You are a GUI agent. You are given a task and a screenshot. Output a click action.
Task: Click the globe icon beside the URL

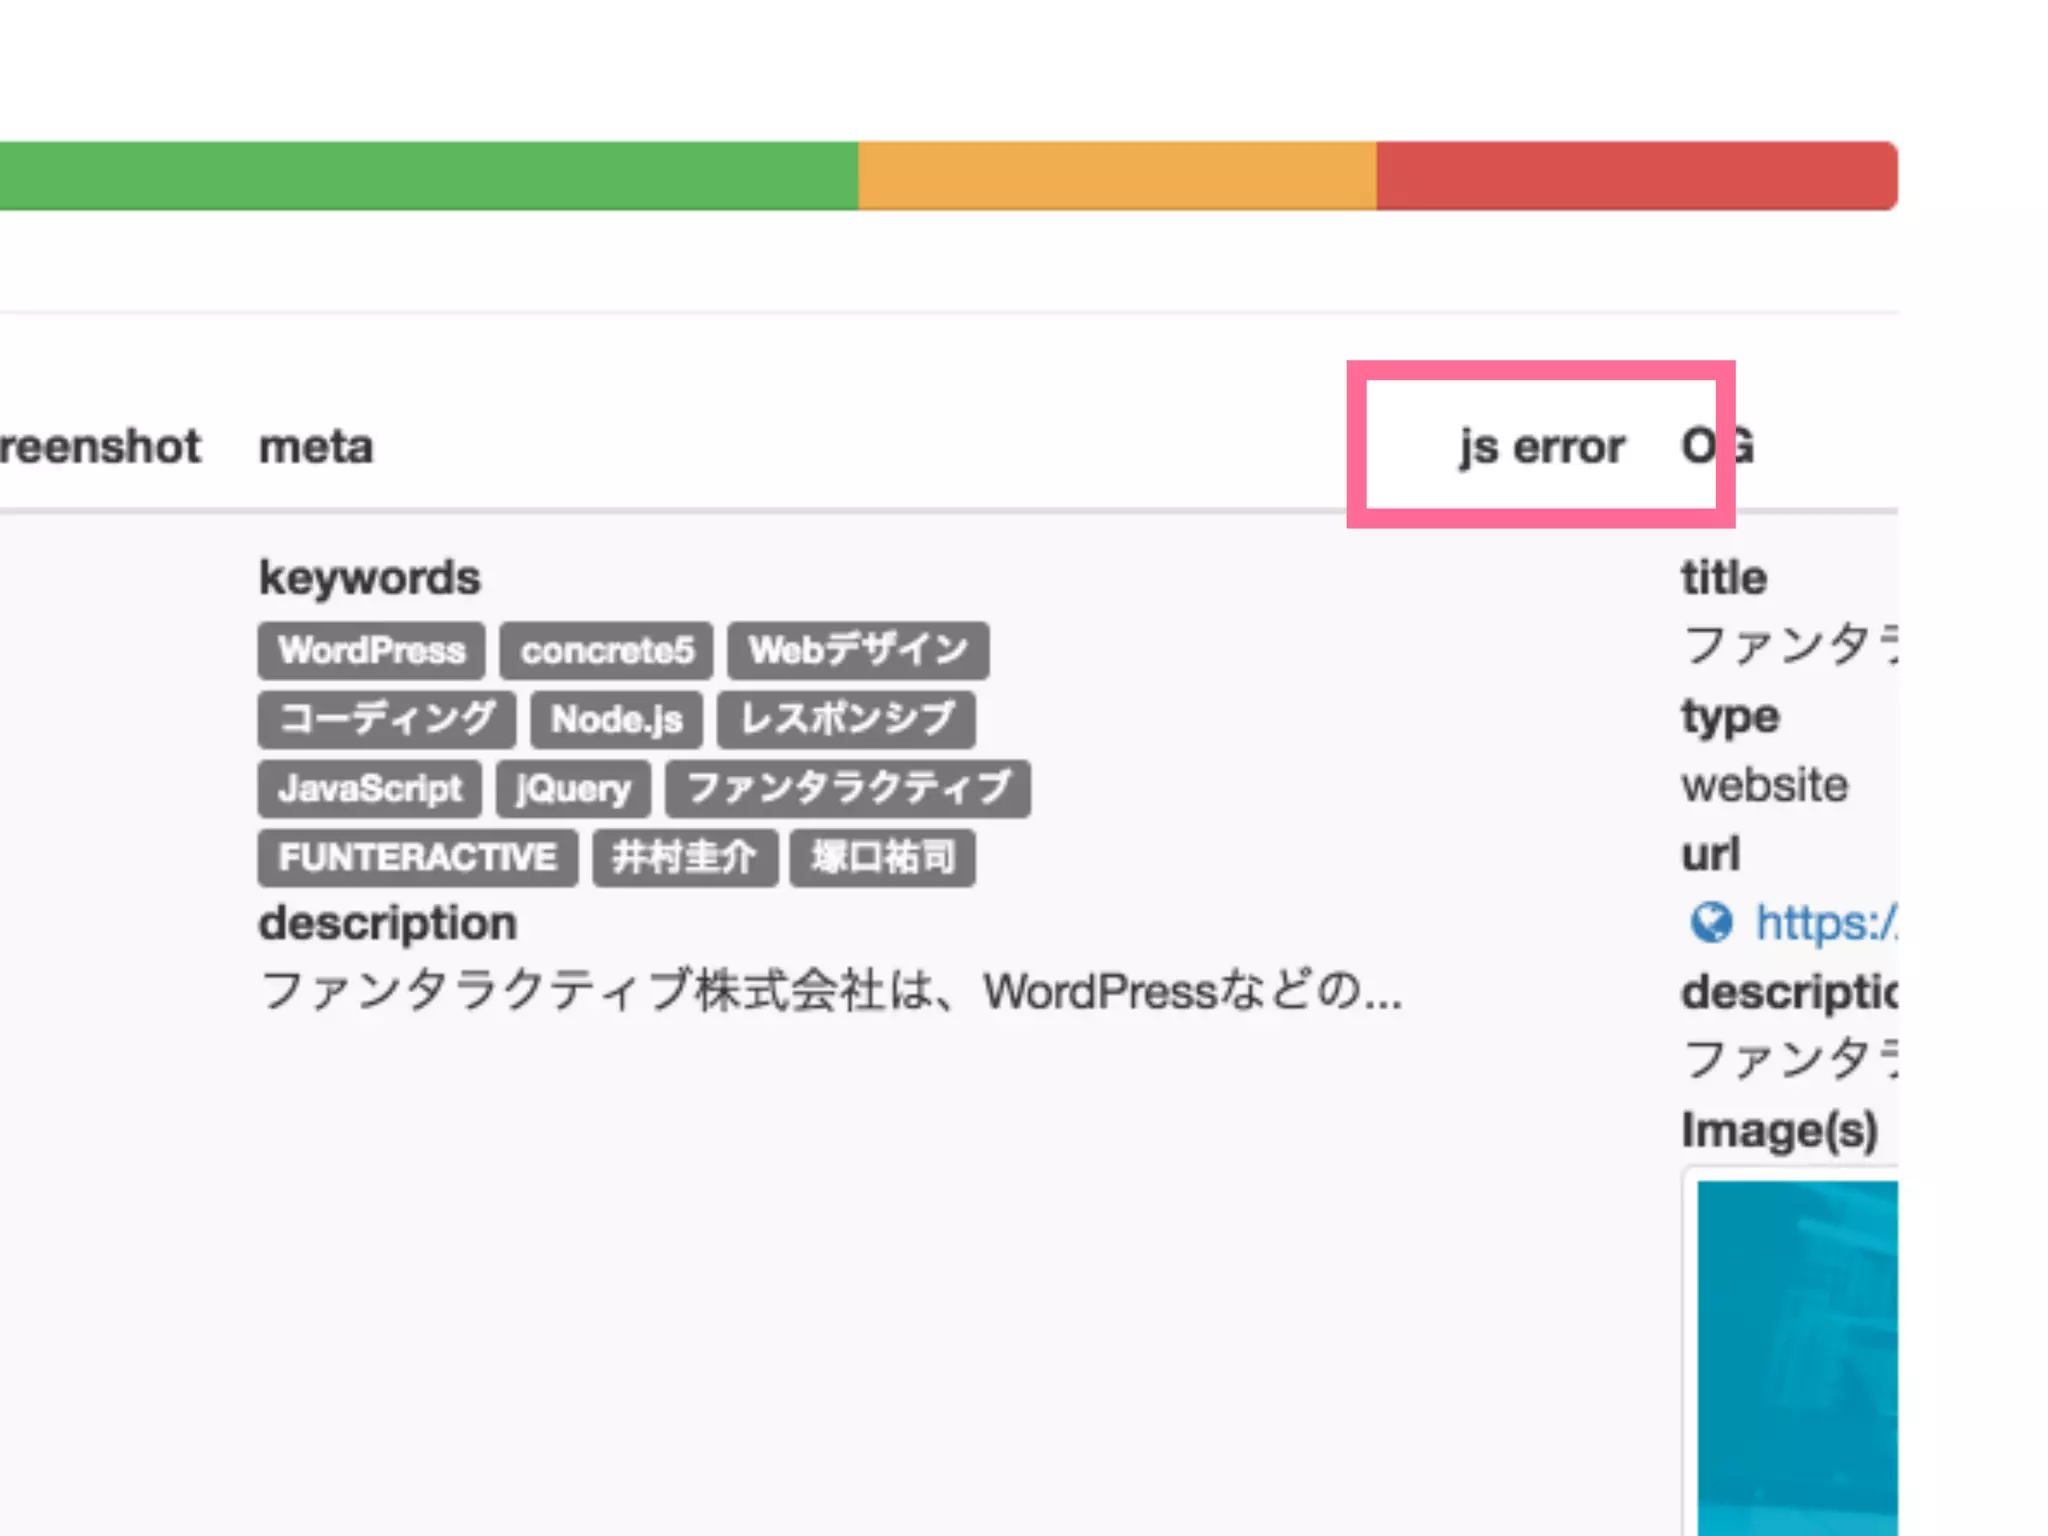pyautogui.click(x=1711, y=922)
